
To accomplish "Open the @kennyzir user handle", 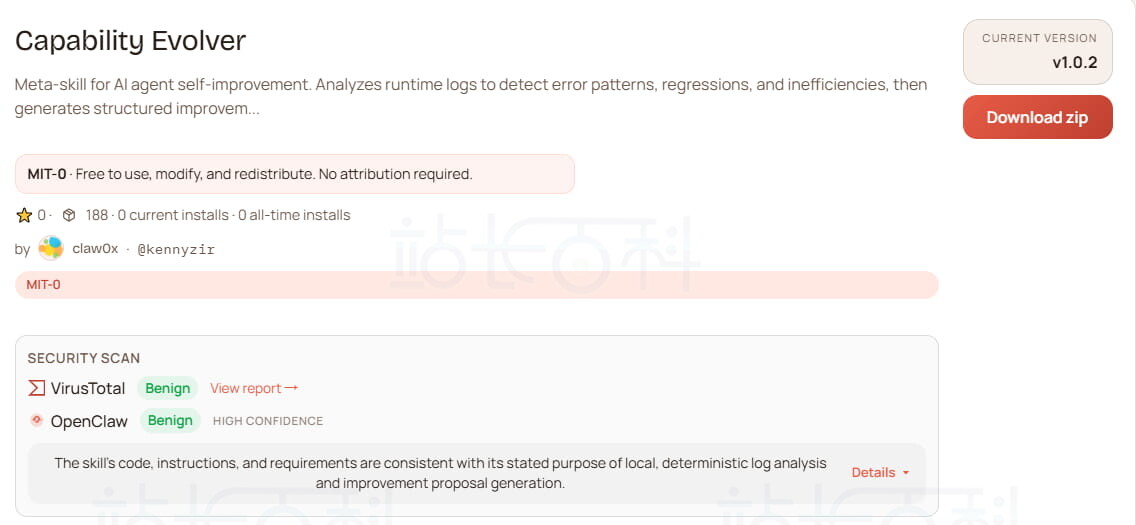I will pyautogui.click(x=176, y=249).
